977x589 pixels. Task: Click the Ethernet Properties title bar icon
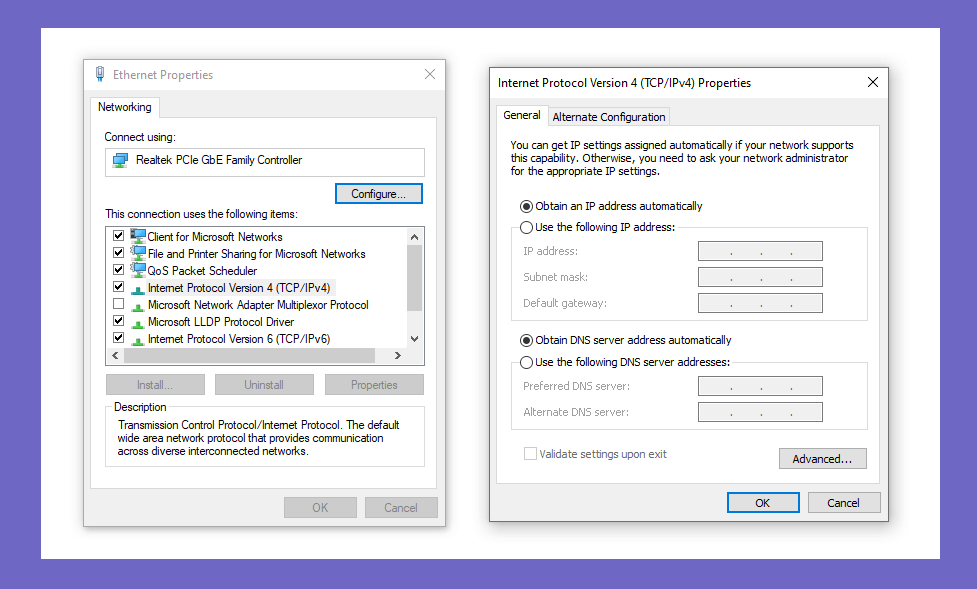click(x=100, y=74)
